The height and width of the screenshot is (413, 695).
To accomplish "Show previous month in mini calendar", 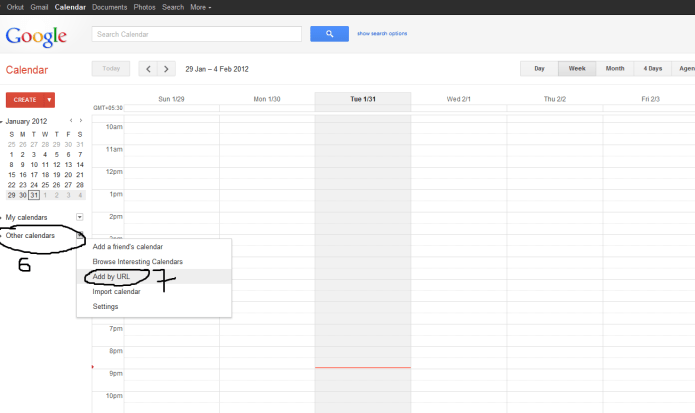I will [x=71, y=121].
